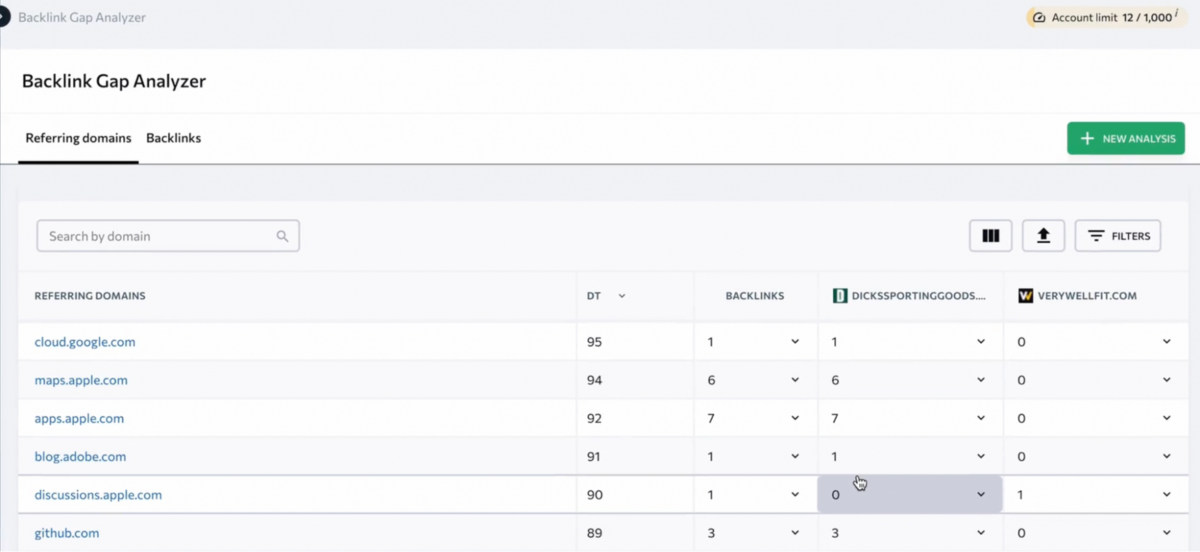This screenshot has height=552, width=1200.
Task: Click the Account limit gauge icon
Action: [x=1038, y=18]
